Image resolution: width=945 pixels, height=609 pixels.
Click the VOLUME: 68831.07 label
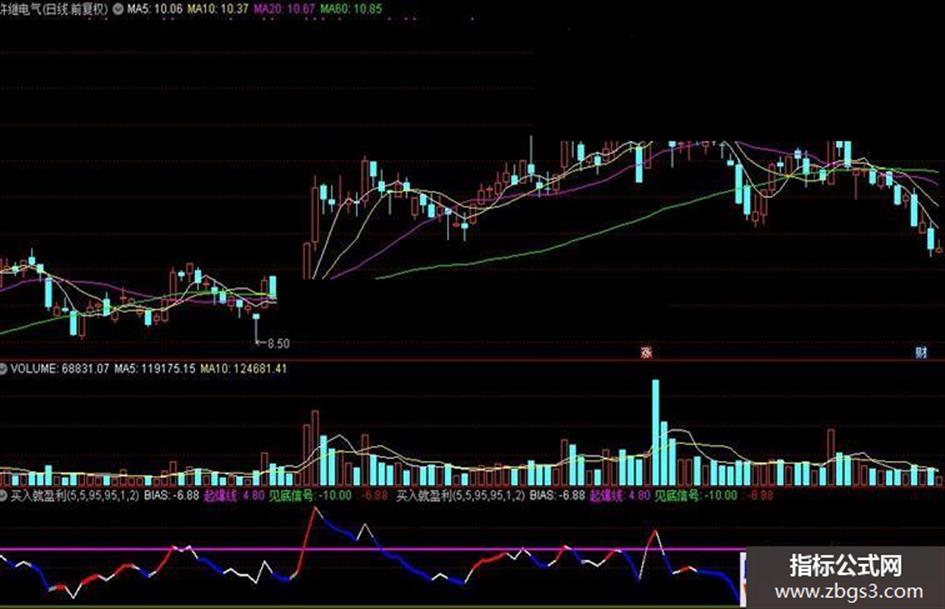point(60,368)
